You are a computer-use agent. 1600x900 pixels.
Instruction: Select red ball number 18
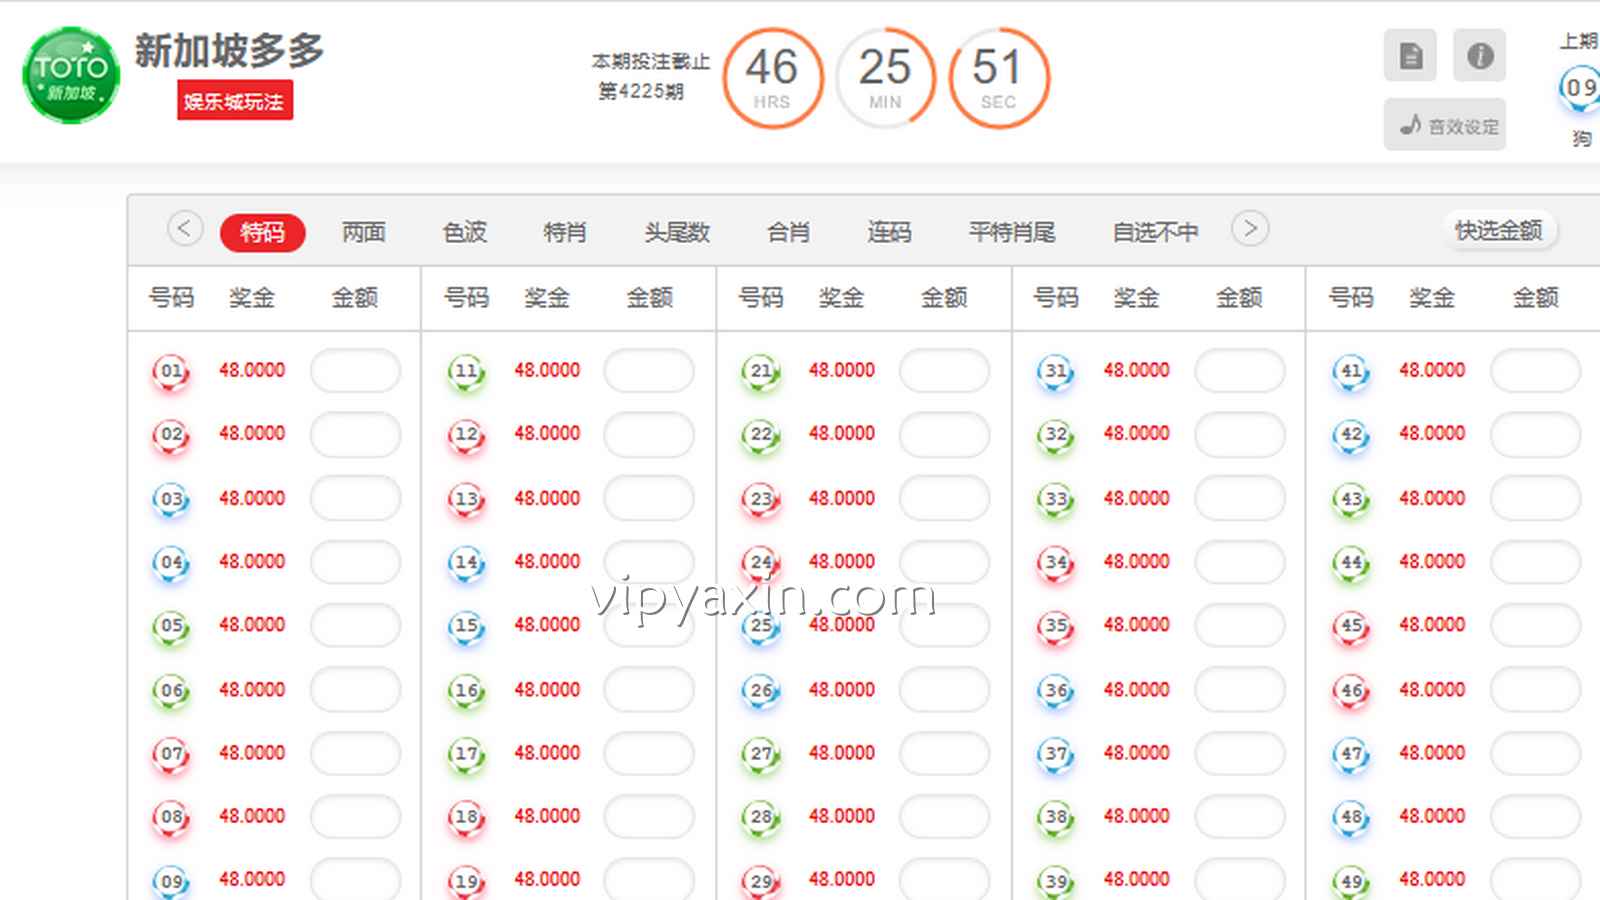point(466,817)
